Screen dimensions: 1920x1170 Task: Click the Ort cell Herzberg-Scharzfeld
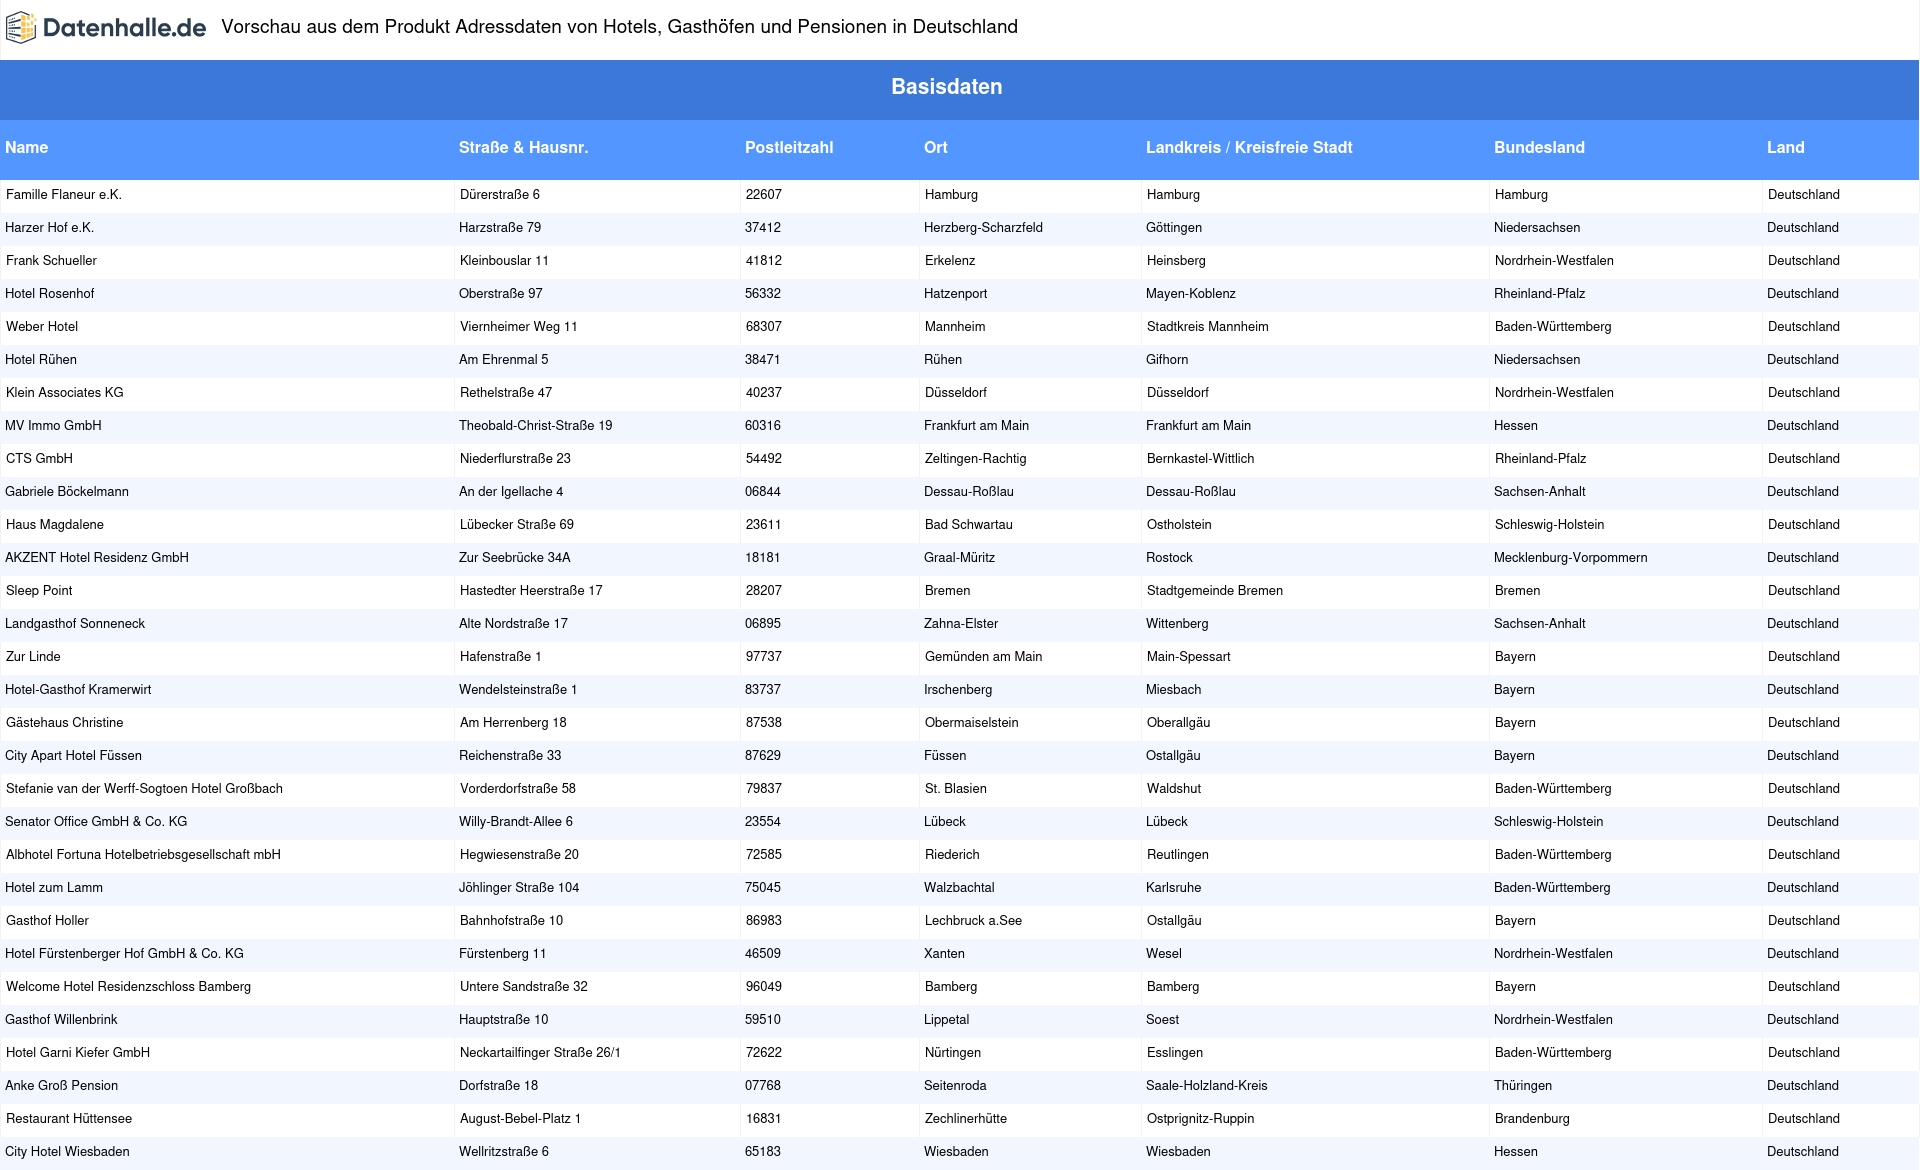pos(983,228)
